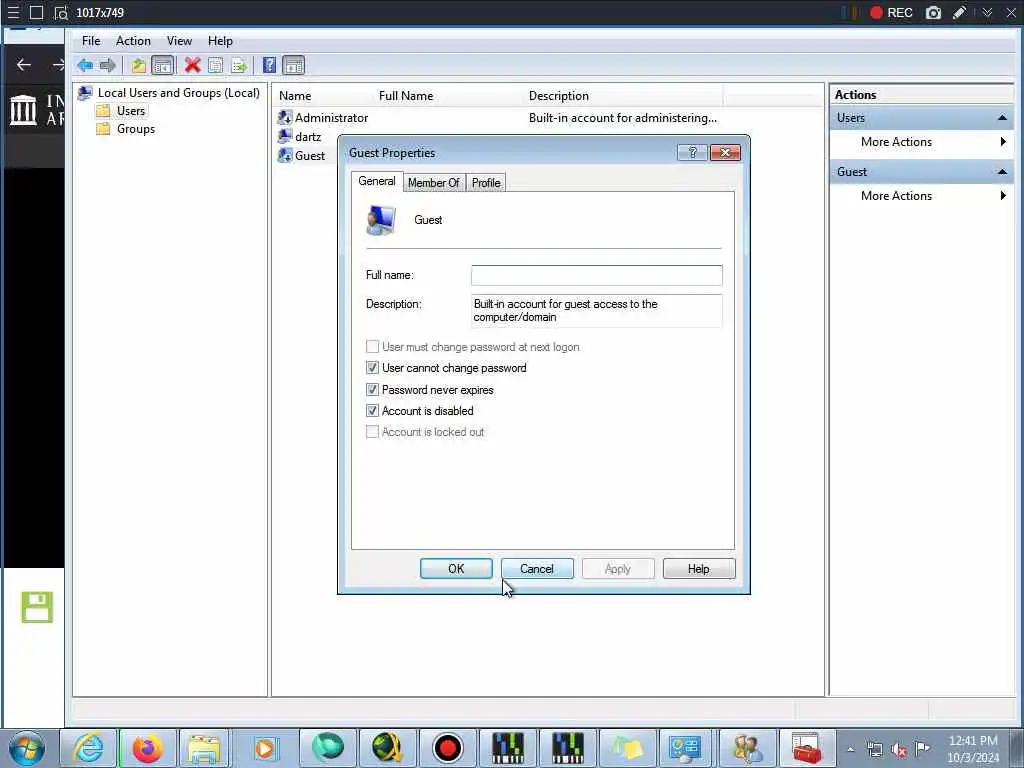Click the green floppy disk save icon
This screenshot has width=1024, height=768.
coord(37,607)
